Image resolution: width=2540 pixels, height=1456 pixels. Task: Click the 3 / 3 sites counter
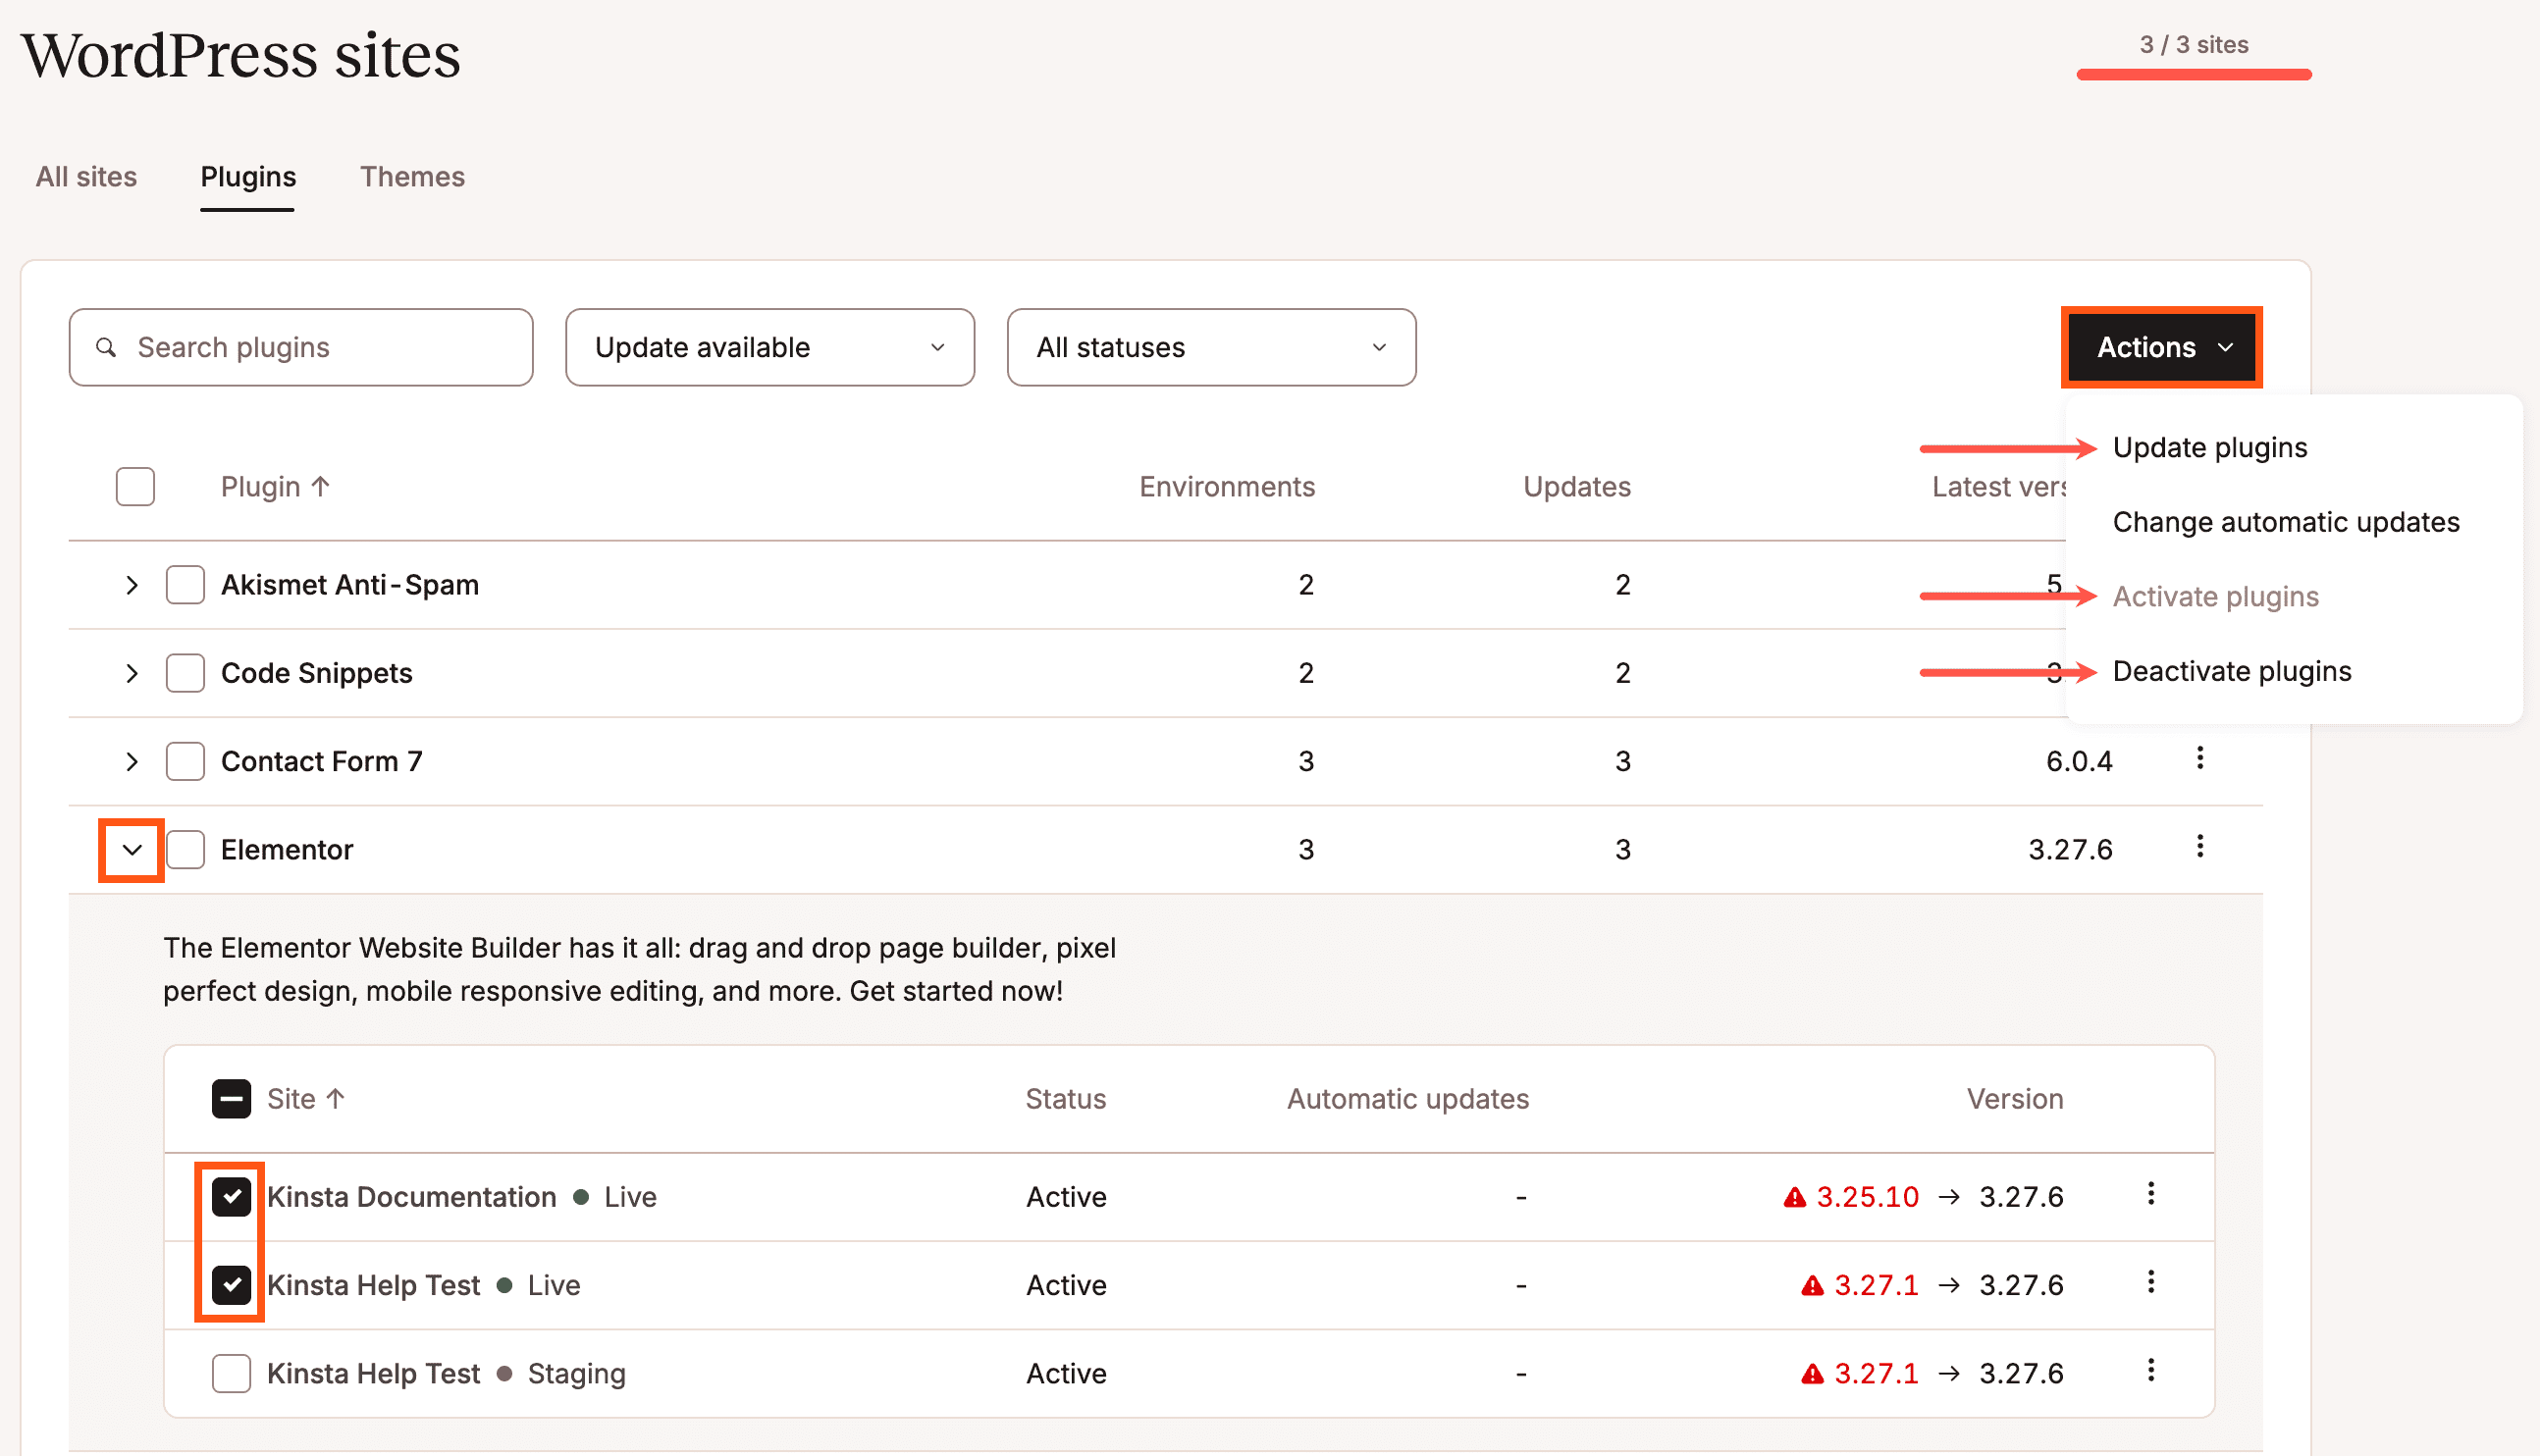[2193, 44]
